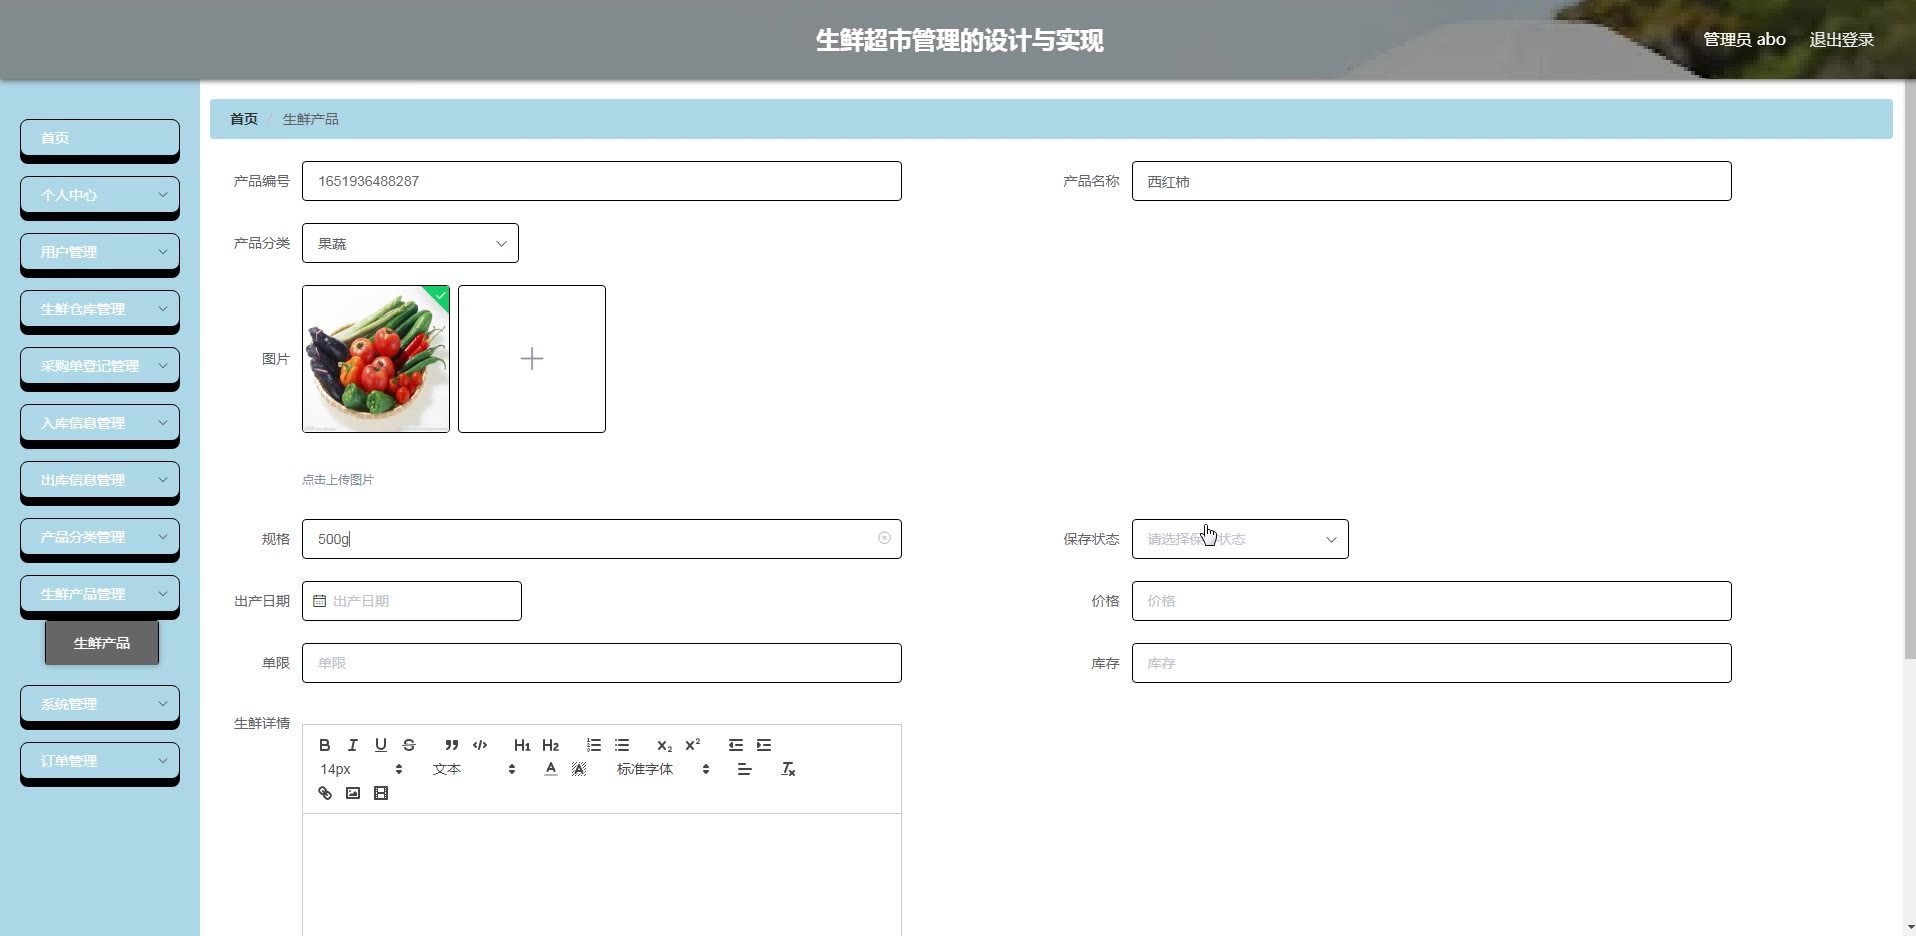Expand 用户管理 menu
Viewport: 1916px width, 936px height.
pos(100,252)
